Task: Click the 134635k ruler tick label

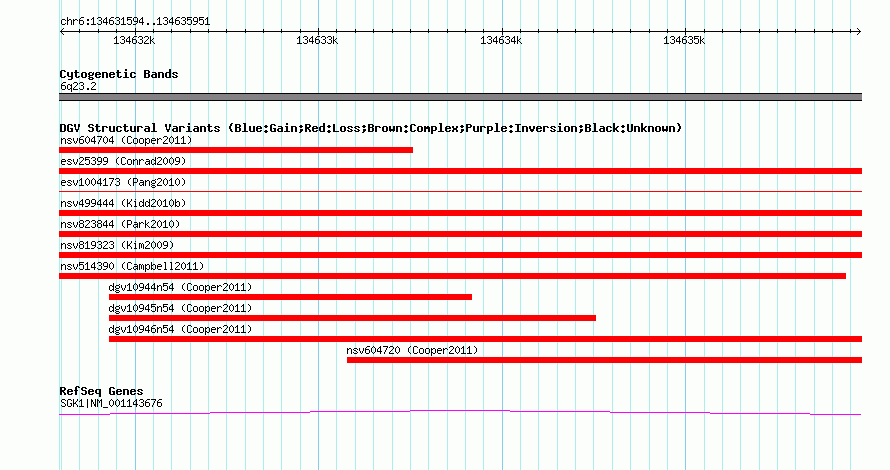Action: (x=685, y=40)
